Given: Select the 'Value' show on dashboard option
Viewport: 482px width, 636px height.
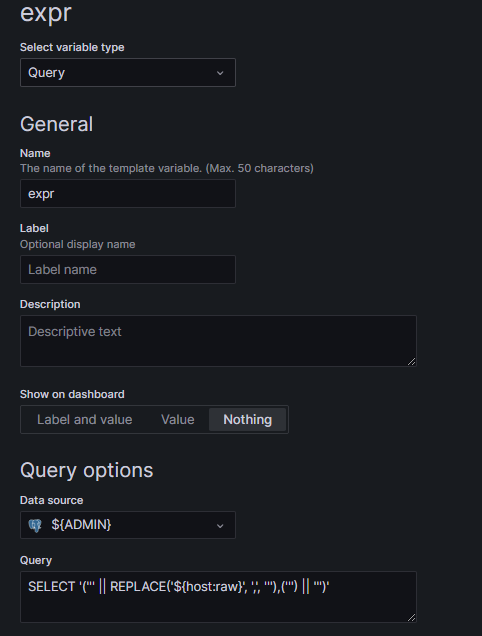Looking at the screenshot, I should (178, 419).
